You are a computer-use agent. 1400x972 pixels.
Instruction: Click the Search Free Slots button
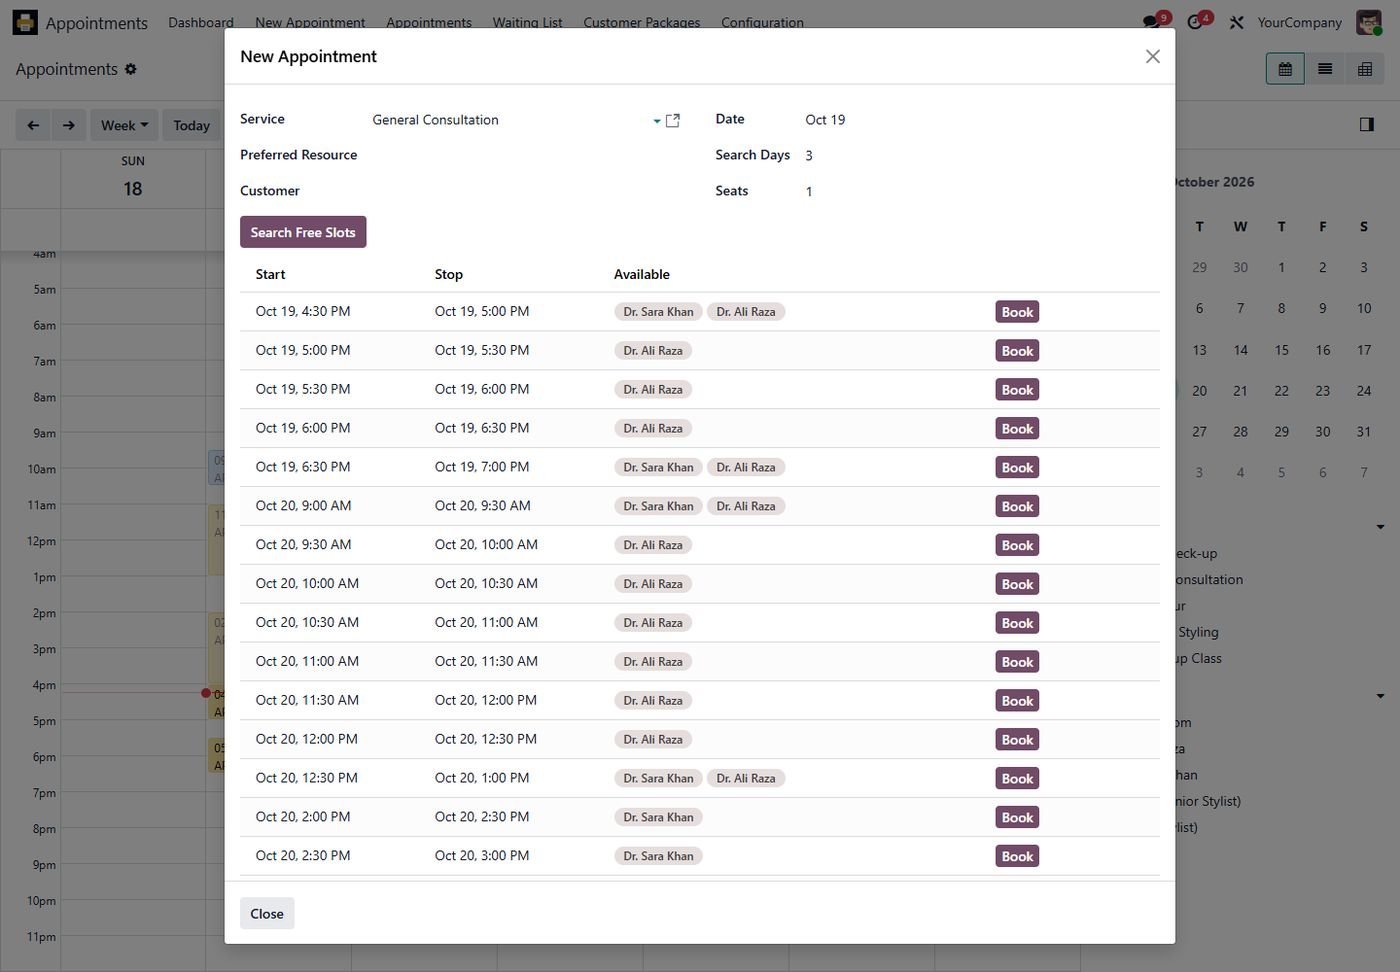(x=303, y=232)
